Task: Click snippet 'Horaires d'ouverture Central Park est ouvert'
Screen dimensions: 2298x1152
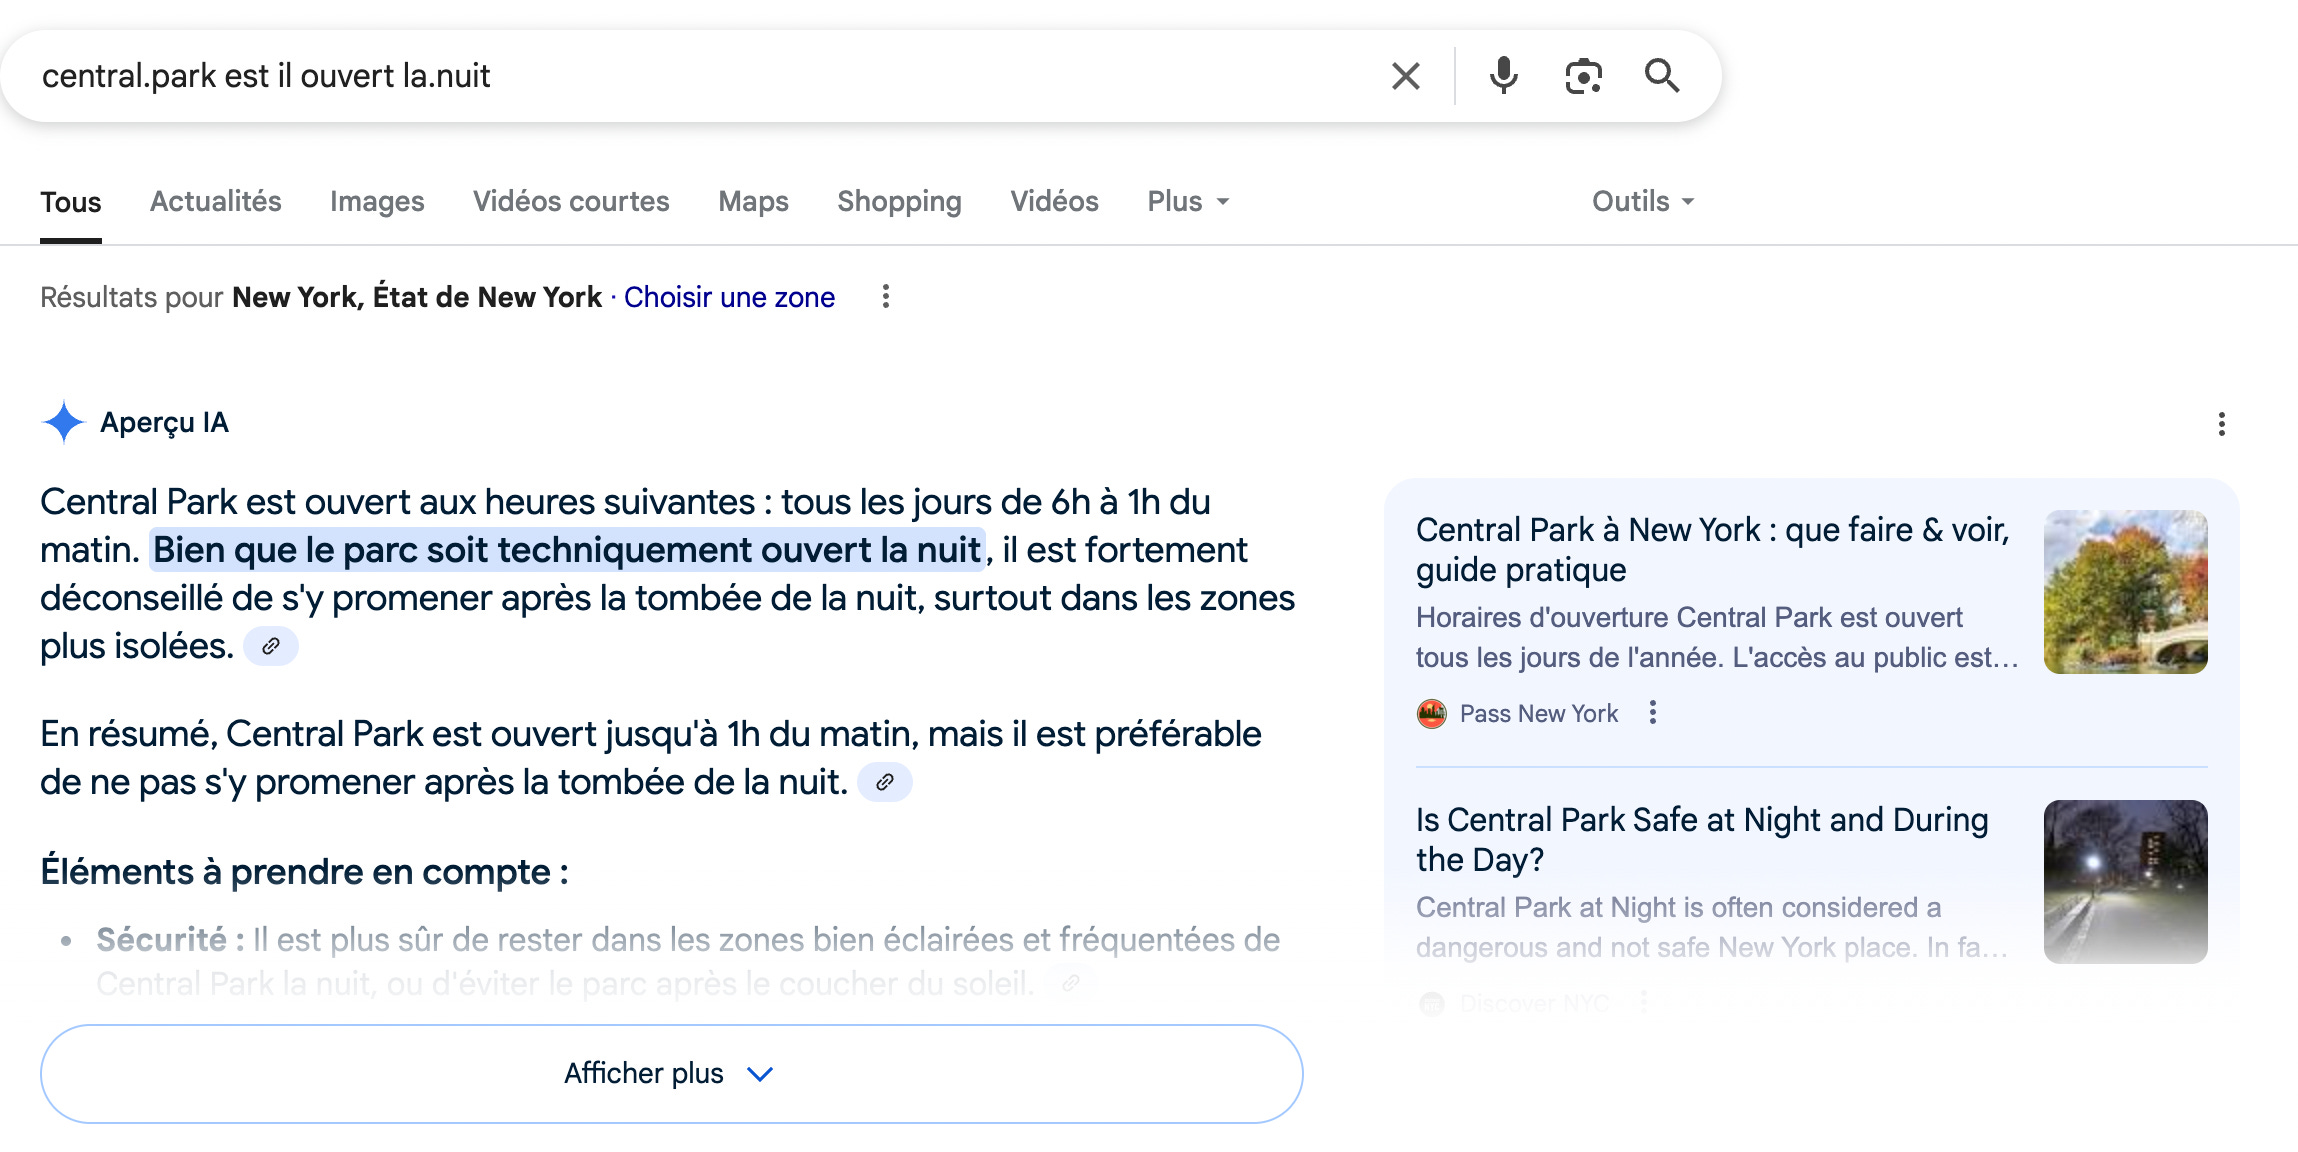Action: click(1689, 617)
